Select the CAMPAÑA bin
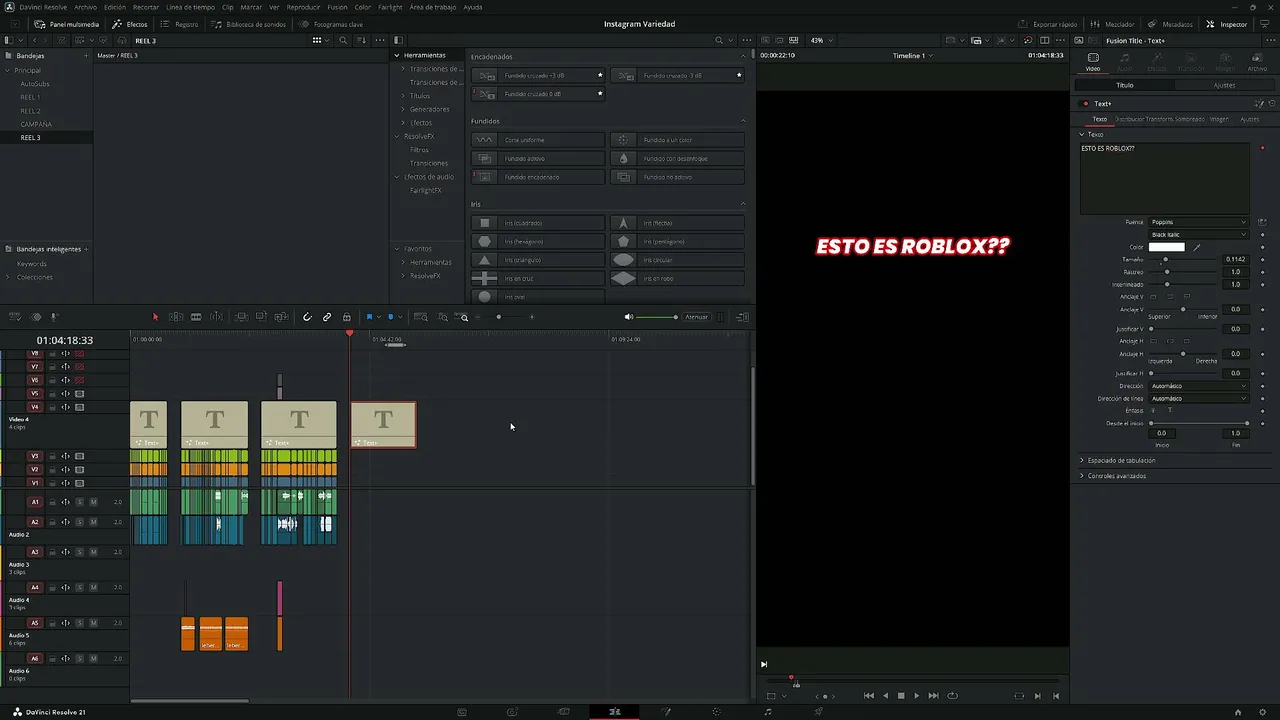The image size is (1280, 720). point(36,124)
